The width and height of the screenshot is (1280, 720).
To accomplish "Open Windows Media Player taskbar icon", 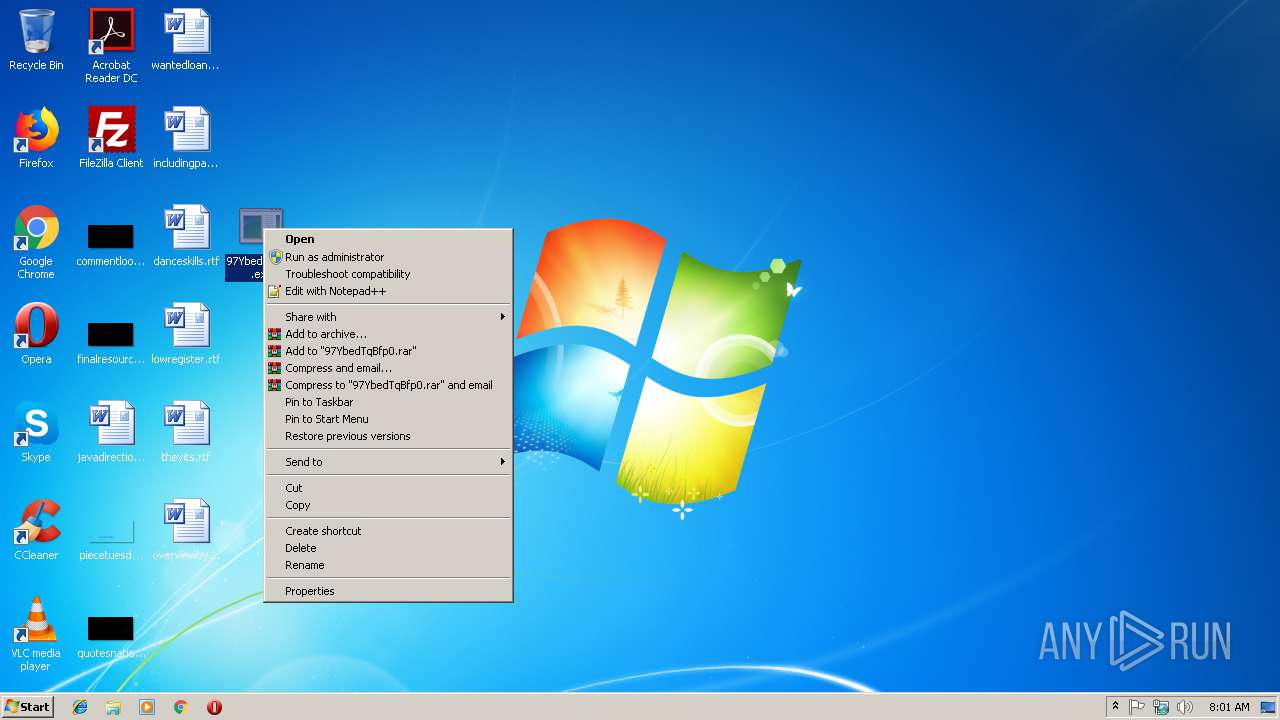I will click(147, 707).
